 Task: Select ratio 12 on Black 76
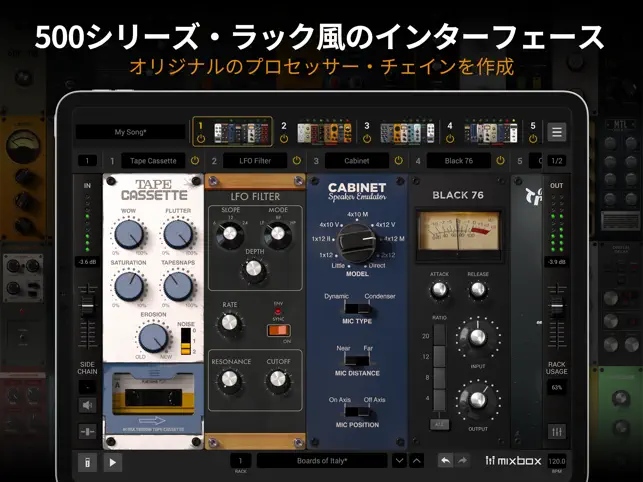(x=440, y=356)
